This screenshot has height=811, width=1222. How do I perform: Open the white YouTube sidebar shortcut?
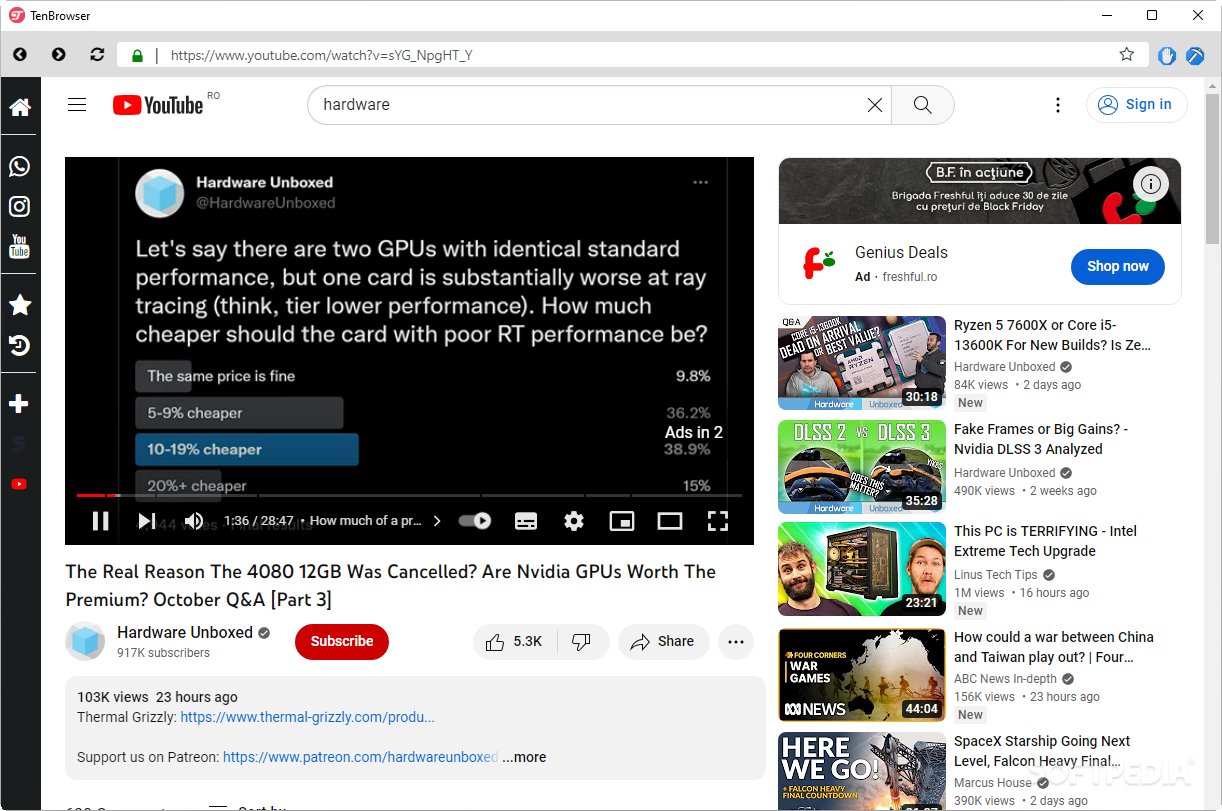[x=20, y=246]
